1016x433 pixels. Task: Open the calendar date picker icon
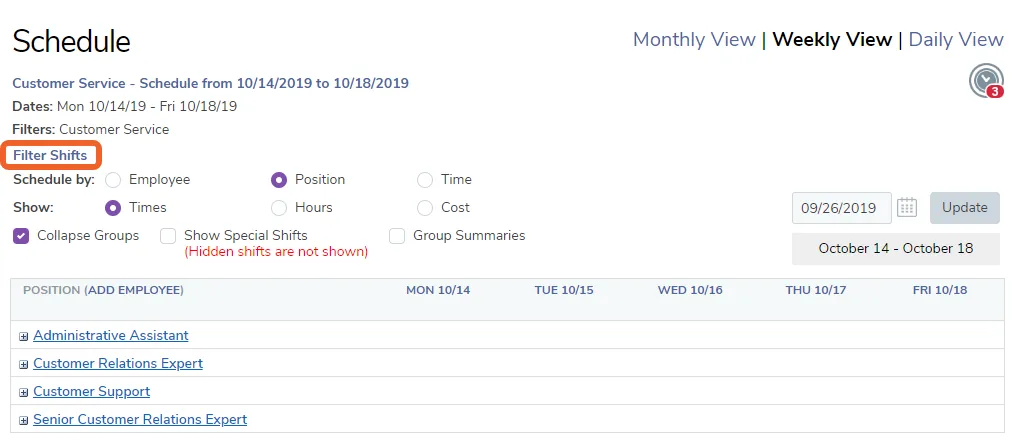tap(906, 207)
